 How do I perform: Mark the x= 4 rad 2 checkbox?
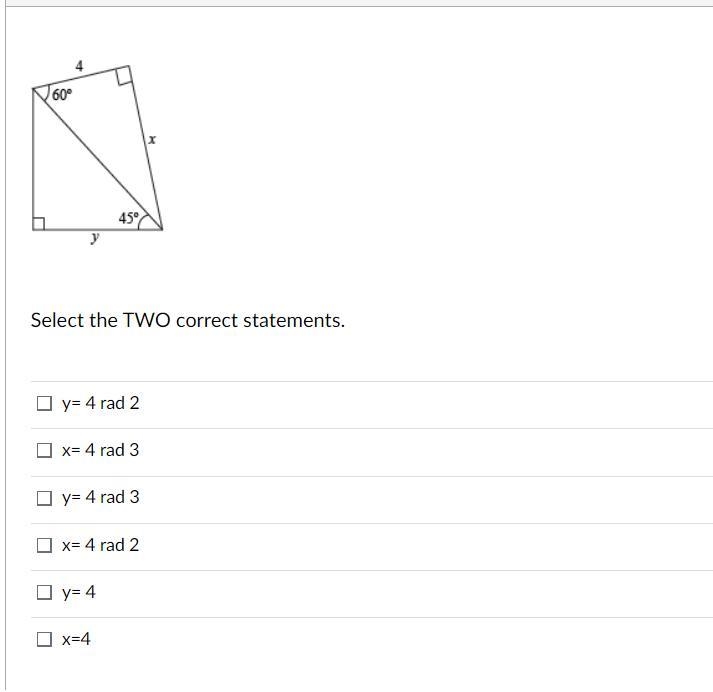44,545
